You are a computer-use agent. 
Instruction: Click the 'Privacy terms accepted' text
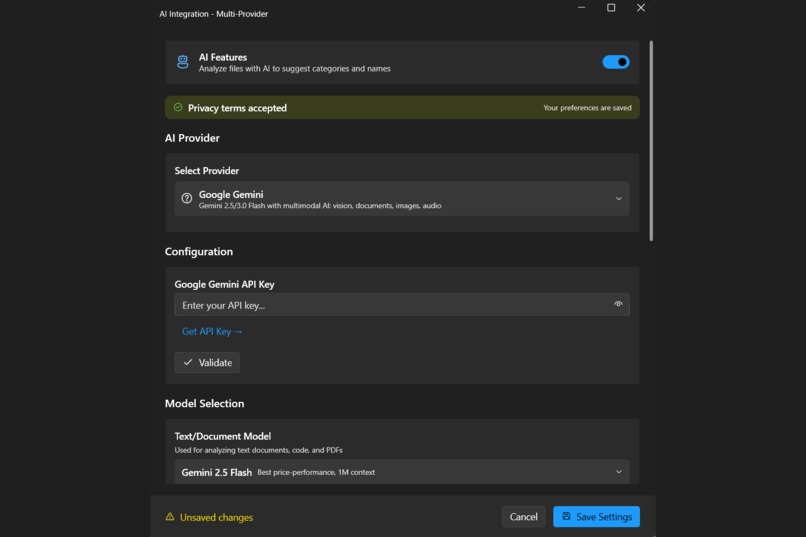[237, 108]
